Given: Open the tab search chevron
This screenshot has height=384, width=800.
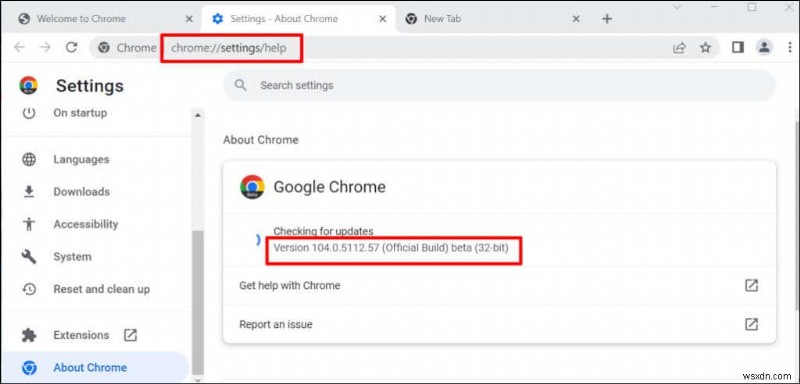Looking at the screenshot, I should coord(677,7).
